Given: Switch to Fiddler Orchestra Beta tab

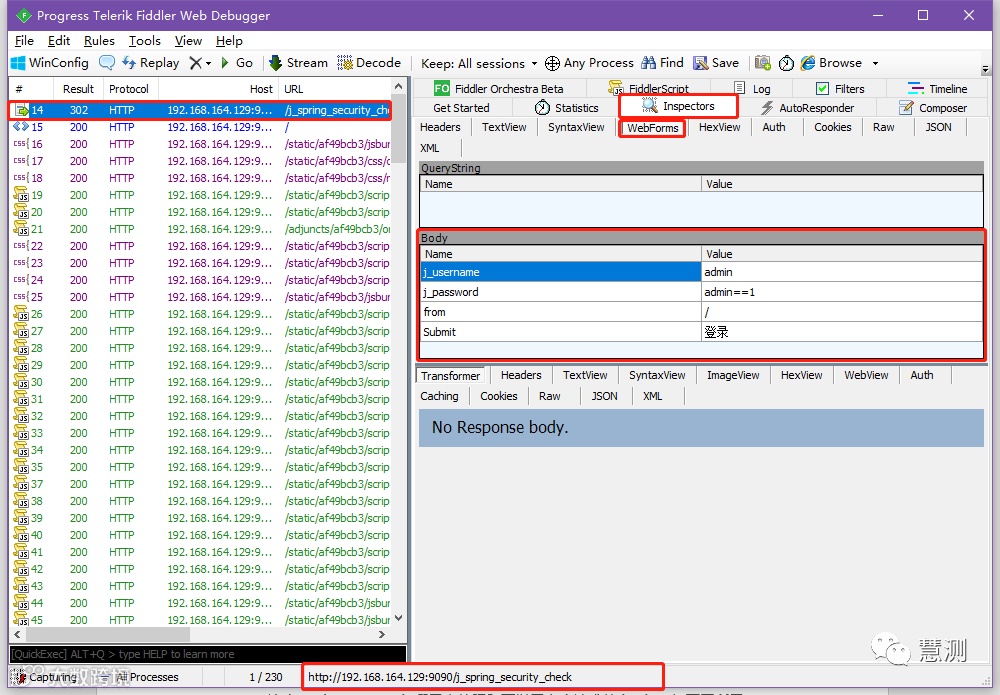Looking at the screenshot, I should pyautogui.click(x=499, y=89).
